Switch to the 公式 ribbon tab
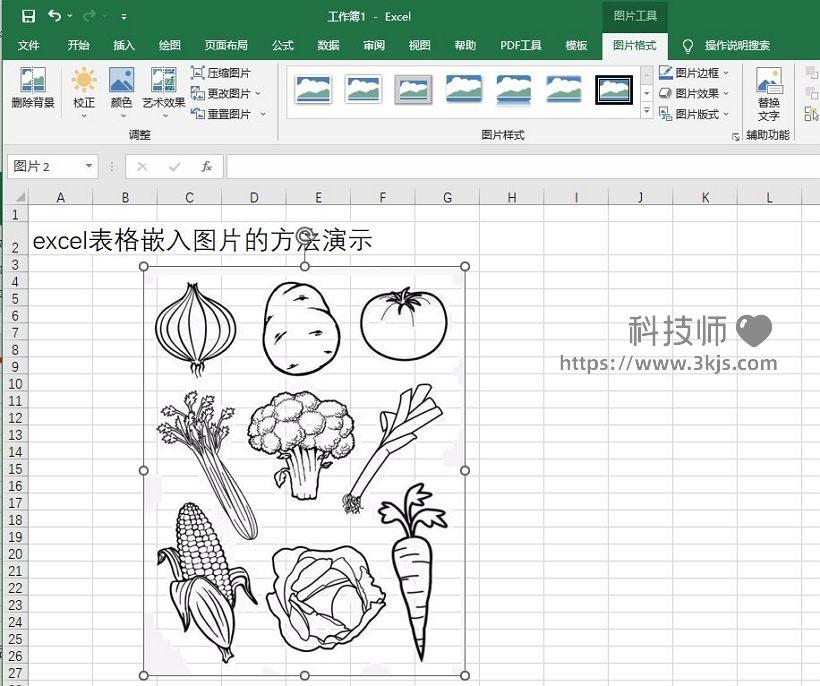Image resolution: width=820 pixels, height=686 pixels. coord(282,45)
